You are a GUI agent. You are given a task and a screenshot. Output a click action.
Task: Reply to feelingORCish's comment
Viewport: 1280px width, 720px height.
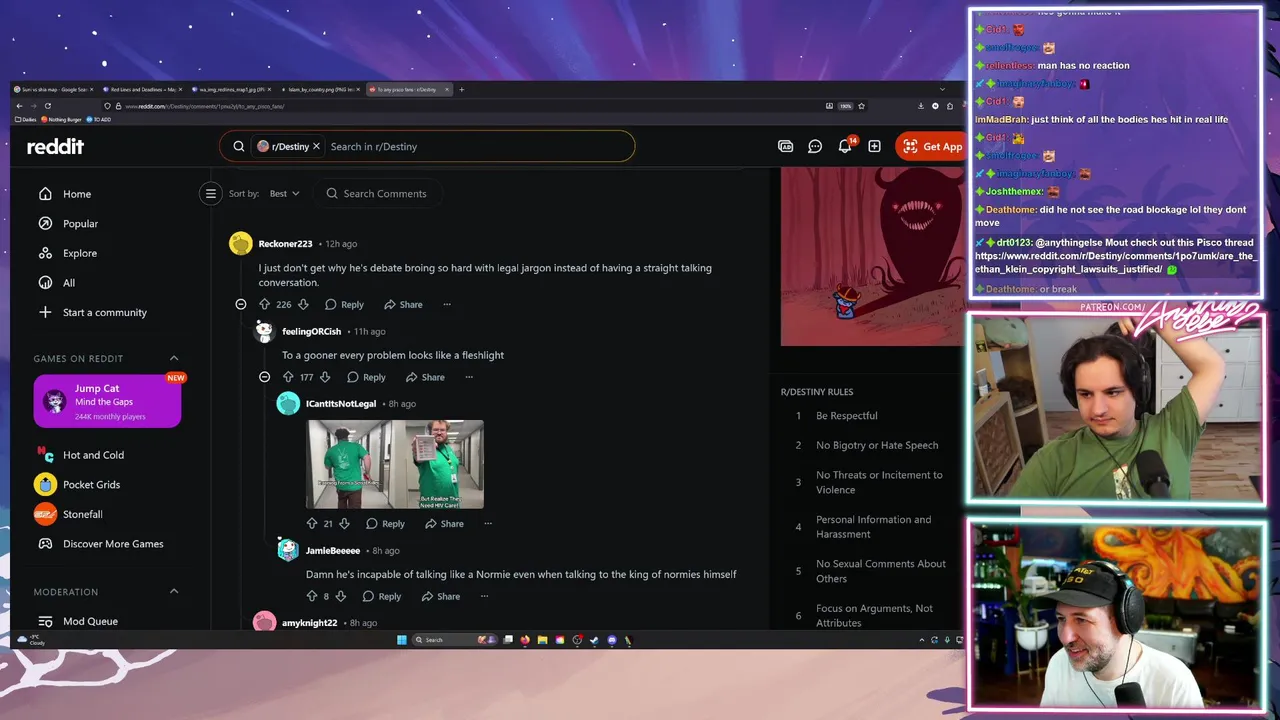click(366, 377)
